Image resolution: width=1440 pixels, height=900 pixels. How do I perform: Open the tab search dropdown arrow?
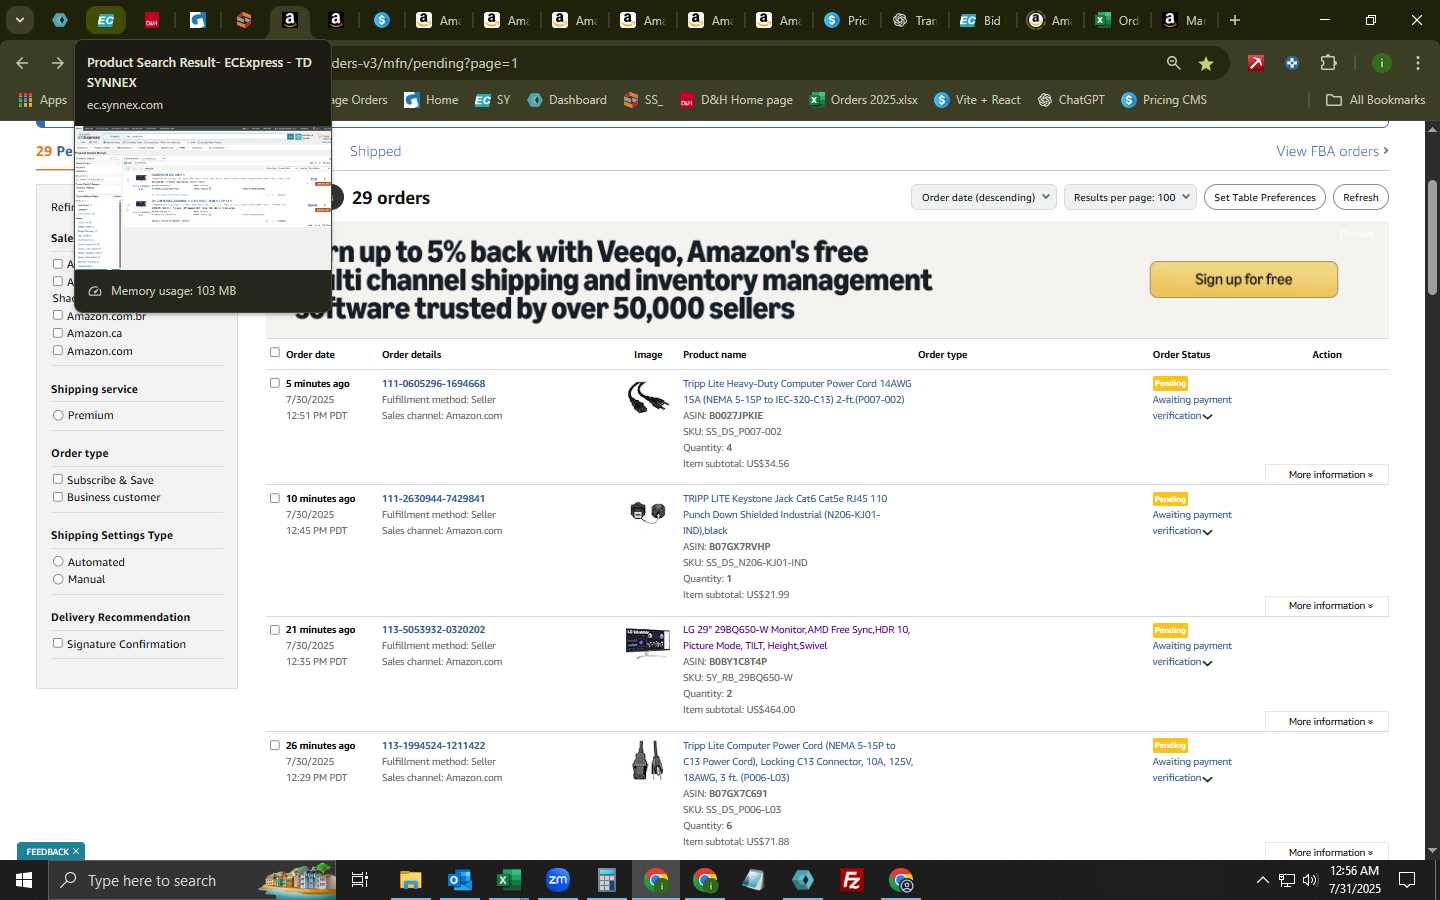coord(19,20)
